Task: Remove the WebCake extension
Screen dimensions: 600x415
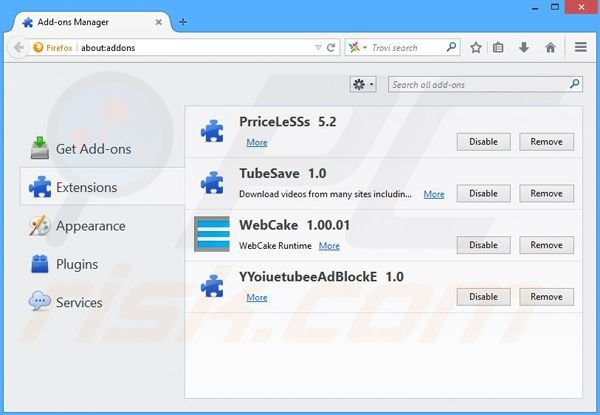Action: click(546, 245)
